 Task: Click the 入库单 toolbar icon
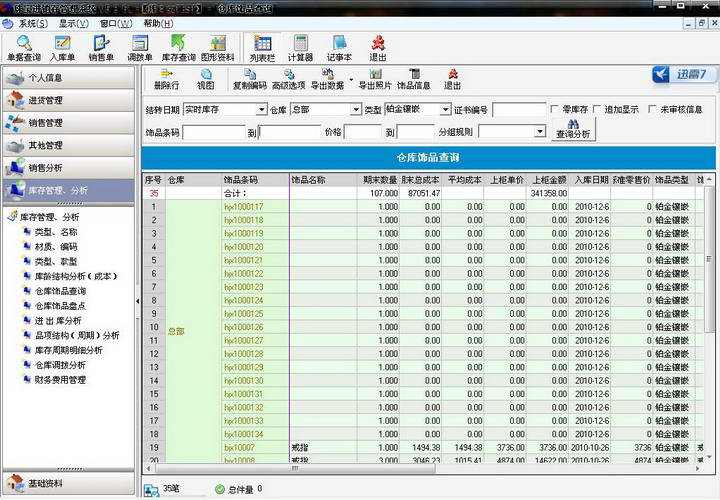[62, 48]
